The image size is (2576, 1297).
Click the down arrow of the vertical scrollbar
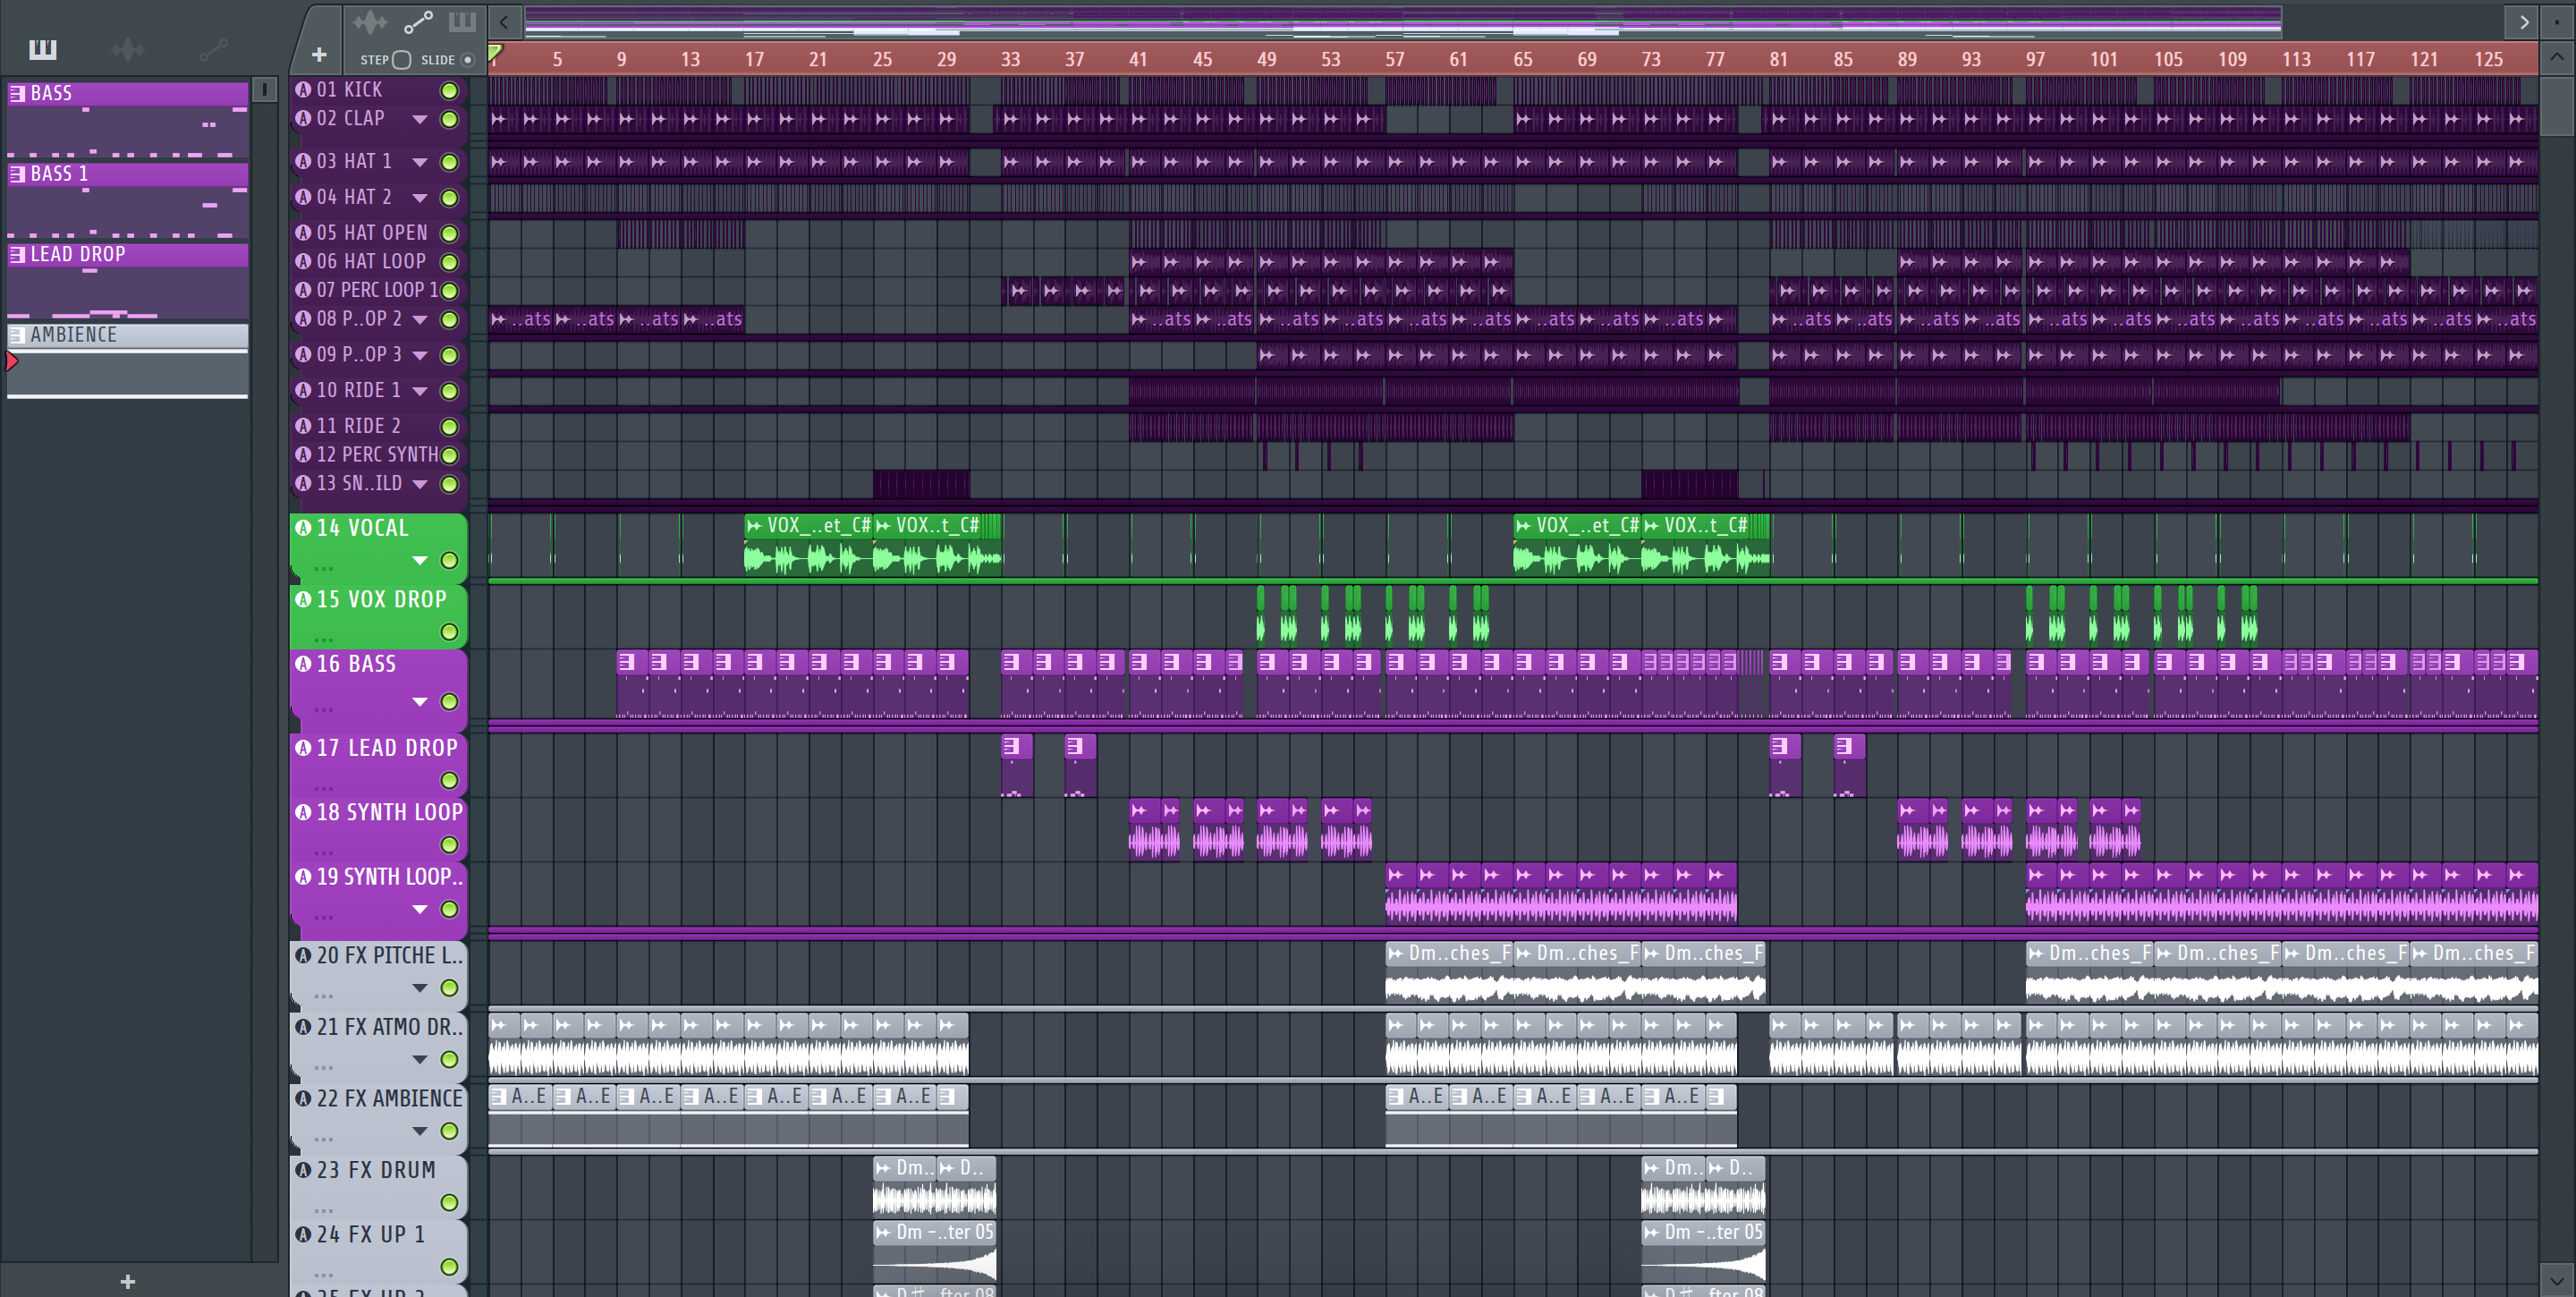click(2556, 1279)
